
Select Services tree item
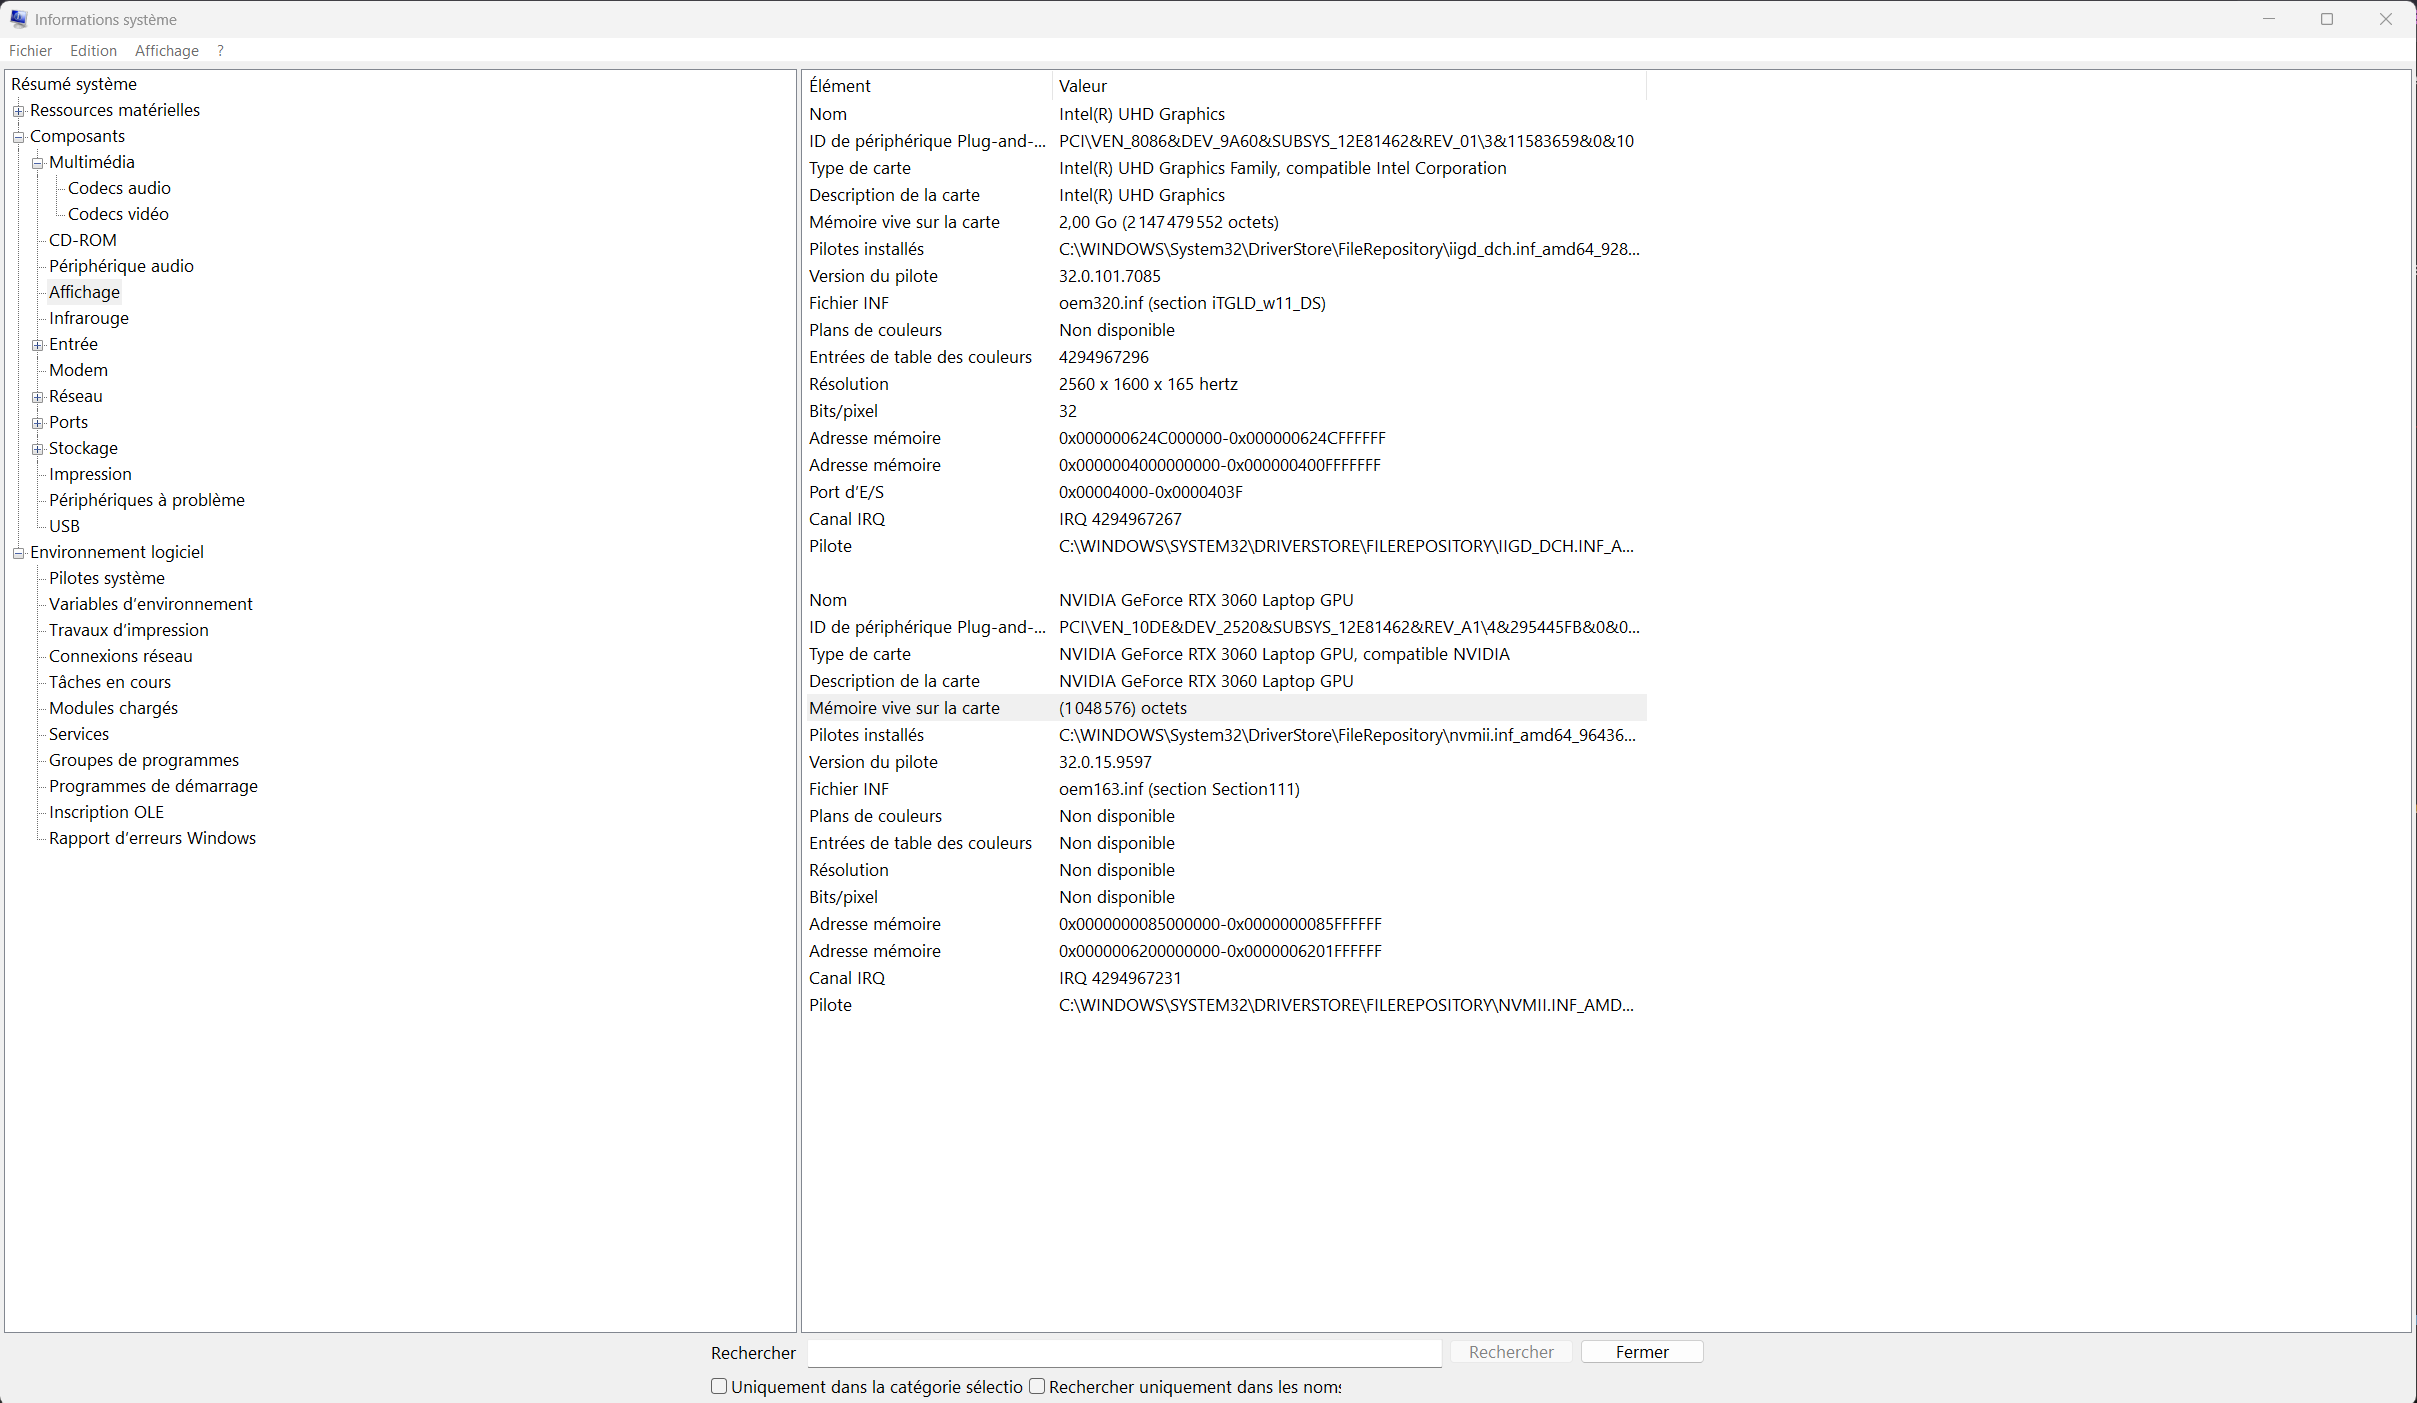point(79,734)
